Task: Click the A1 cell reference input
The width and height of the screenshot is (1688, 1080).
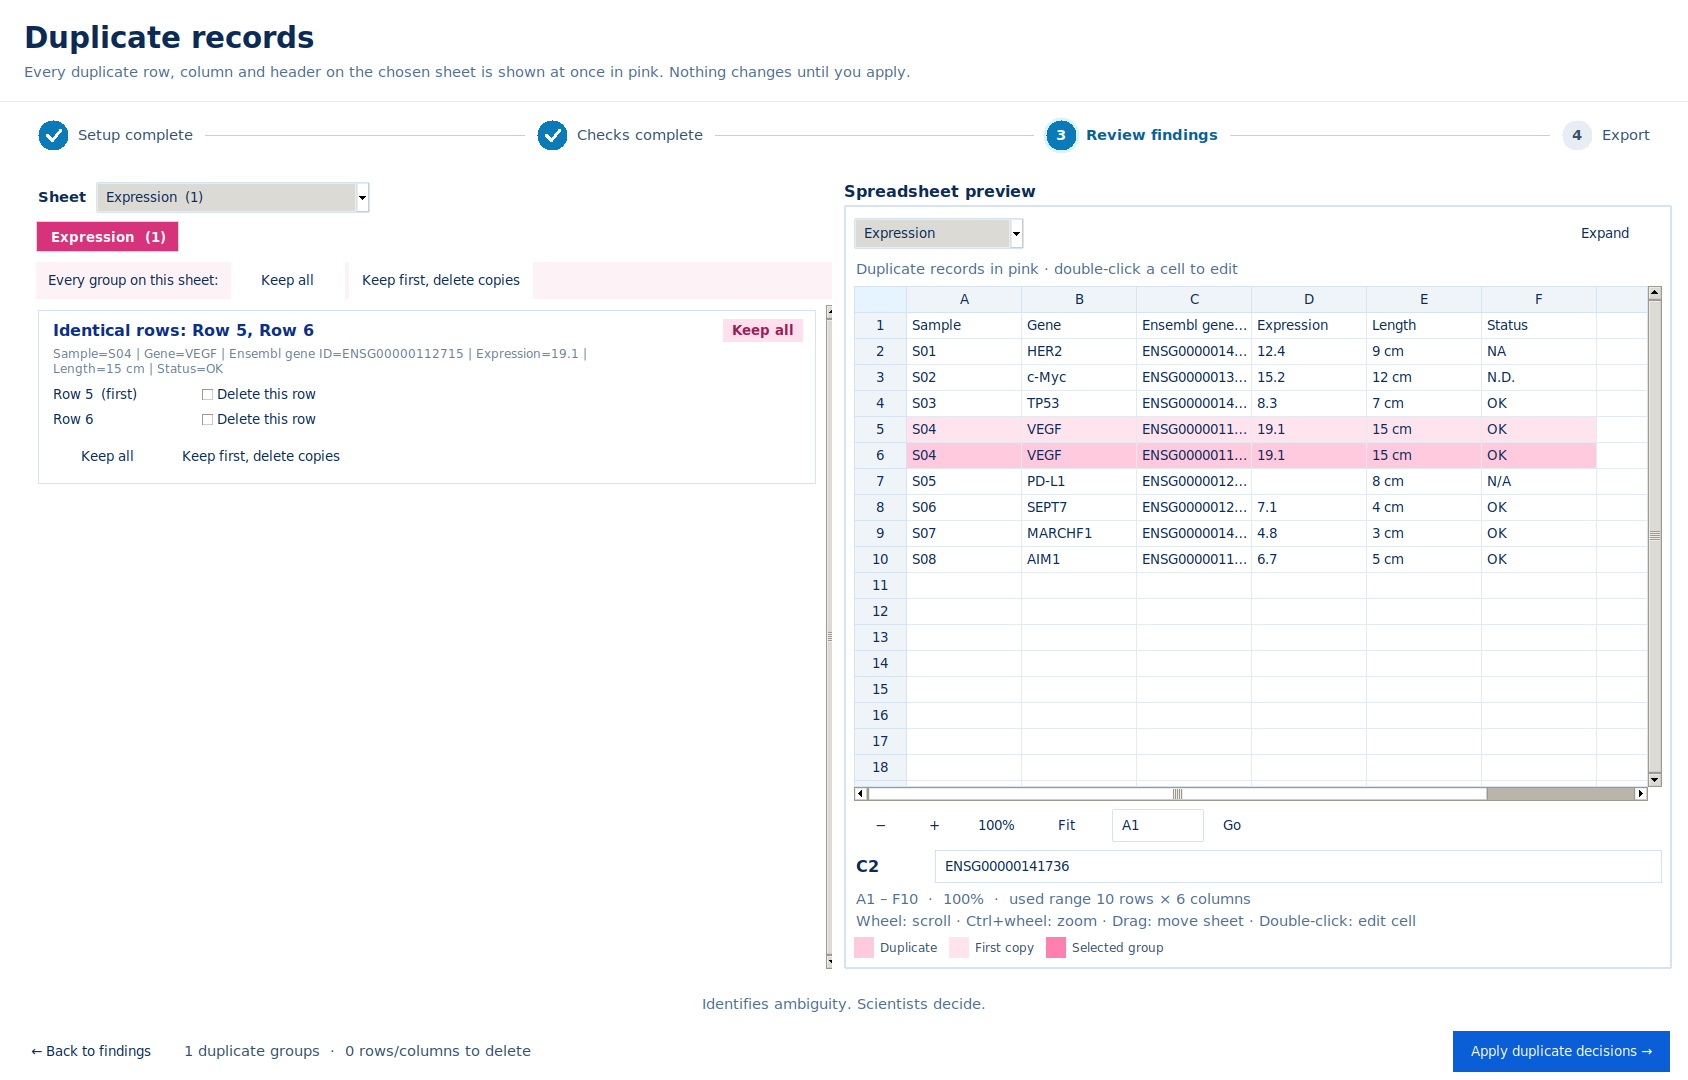Action: point(1157,825)
